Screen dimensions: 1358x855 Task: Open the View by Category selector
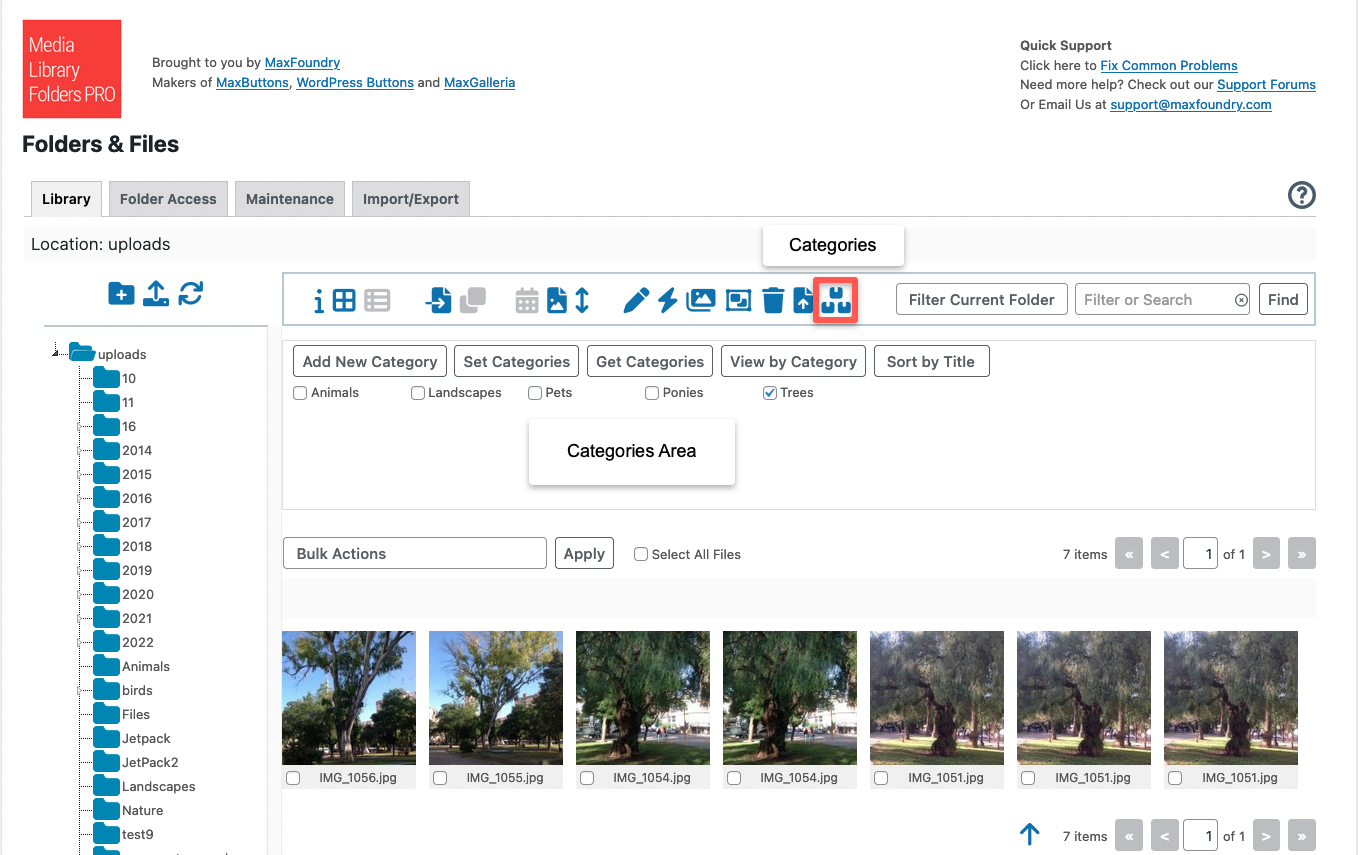793,361
